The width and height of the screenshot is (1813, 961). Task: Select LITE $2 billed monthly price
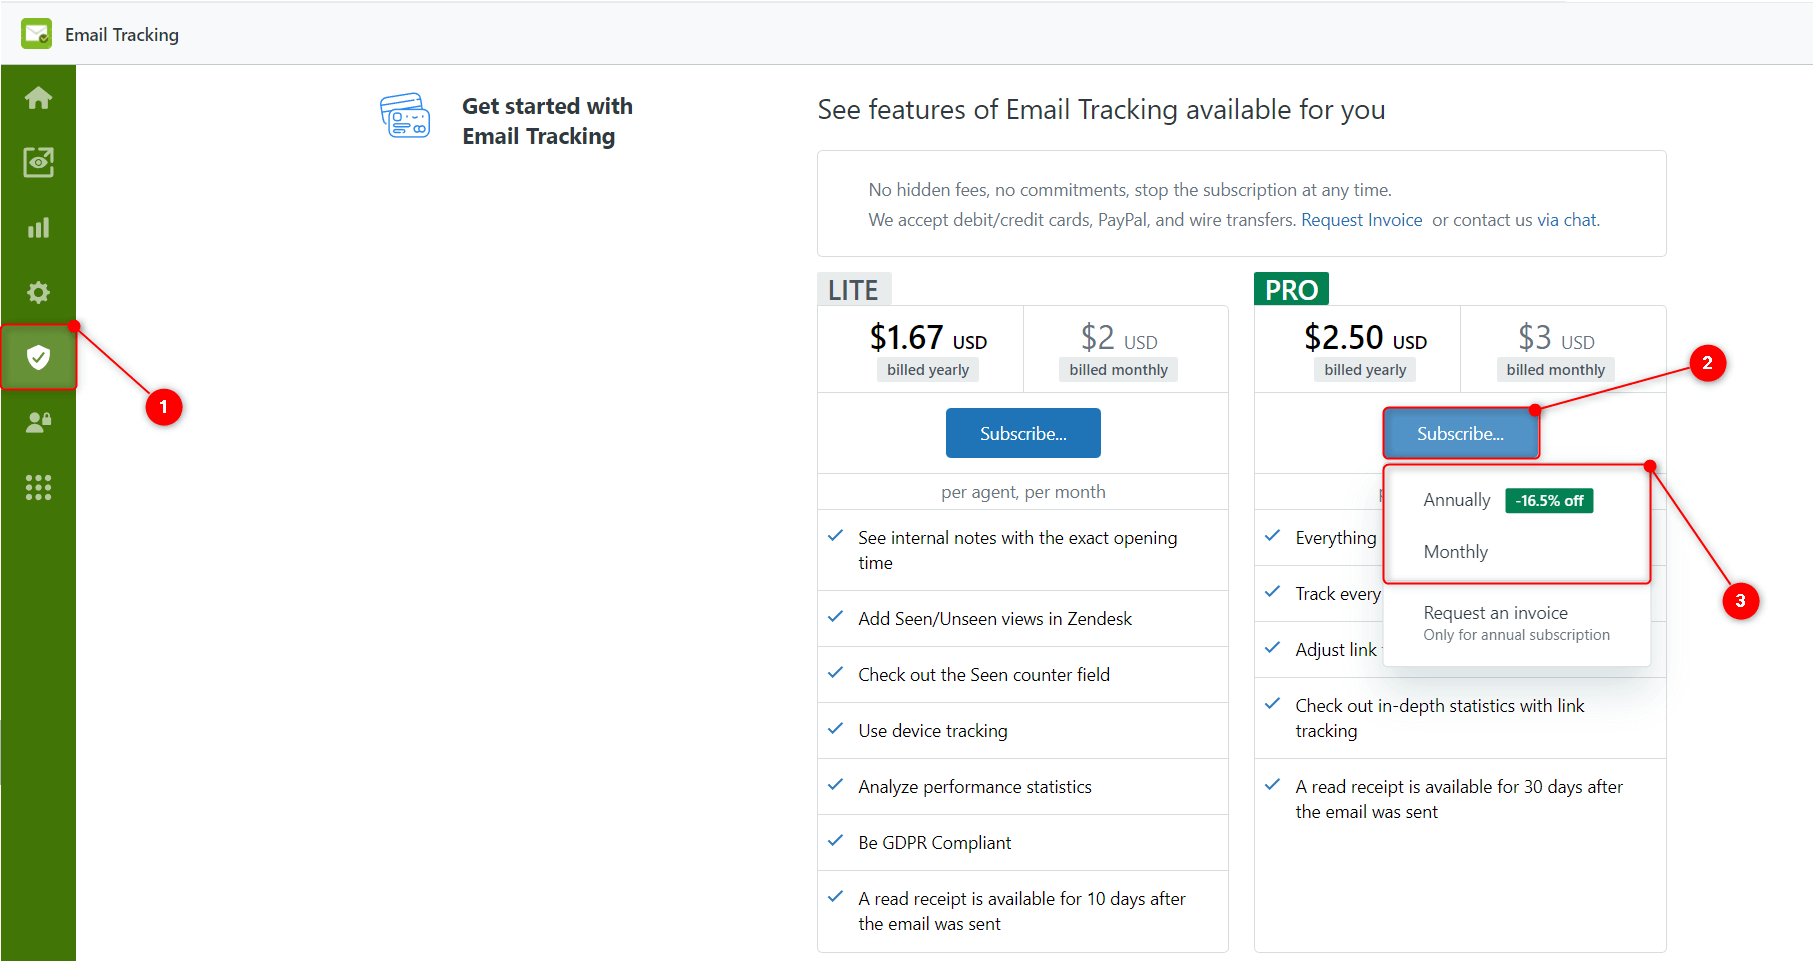[x=1118, y=350]
